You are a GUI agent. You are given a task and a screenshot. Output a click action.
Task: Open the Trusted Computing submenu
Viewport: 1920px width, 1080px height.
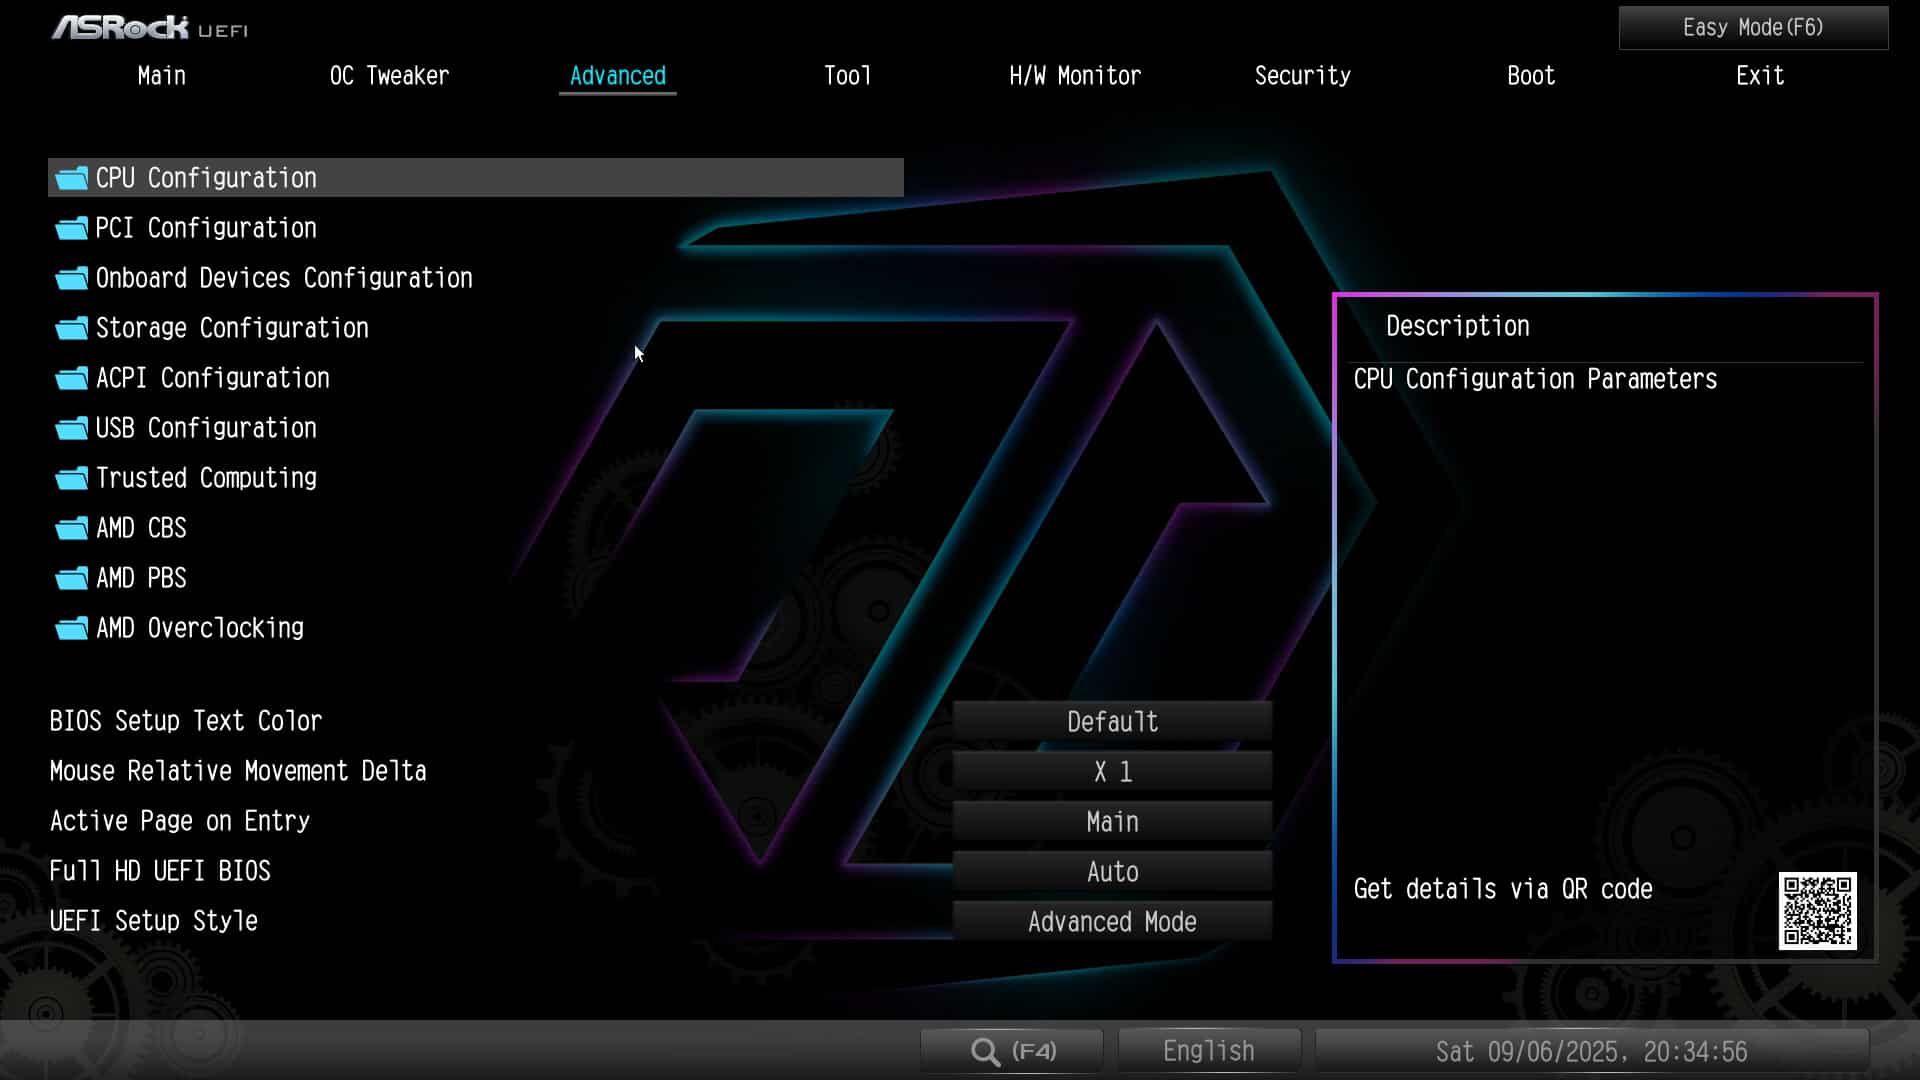pyautogui.click(x=206, y=478)
